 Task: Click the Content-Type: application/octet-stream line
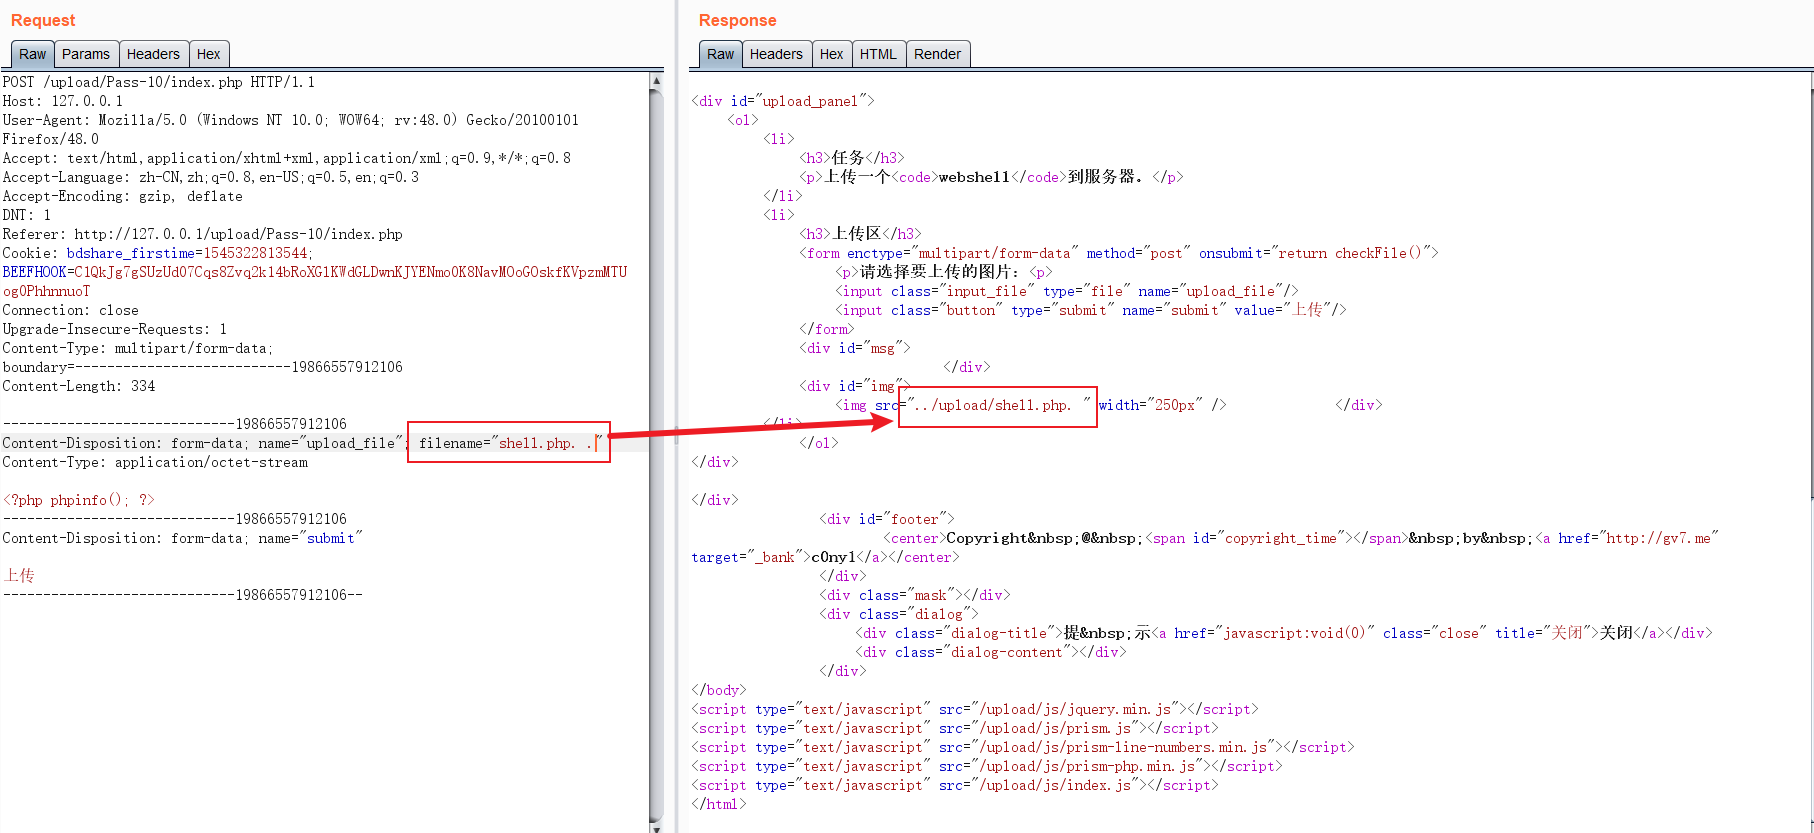155,462
